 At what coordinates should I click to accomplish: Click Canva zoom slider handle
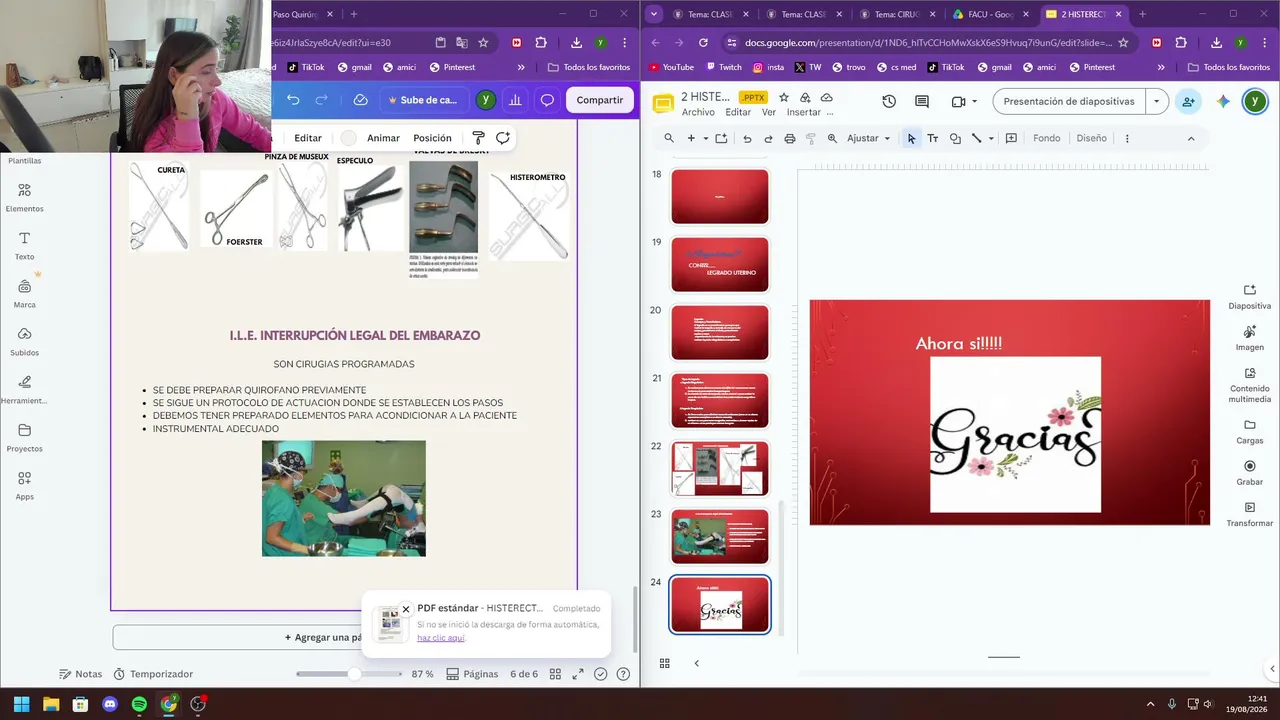(354, 674)
